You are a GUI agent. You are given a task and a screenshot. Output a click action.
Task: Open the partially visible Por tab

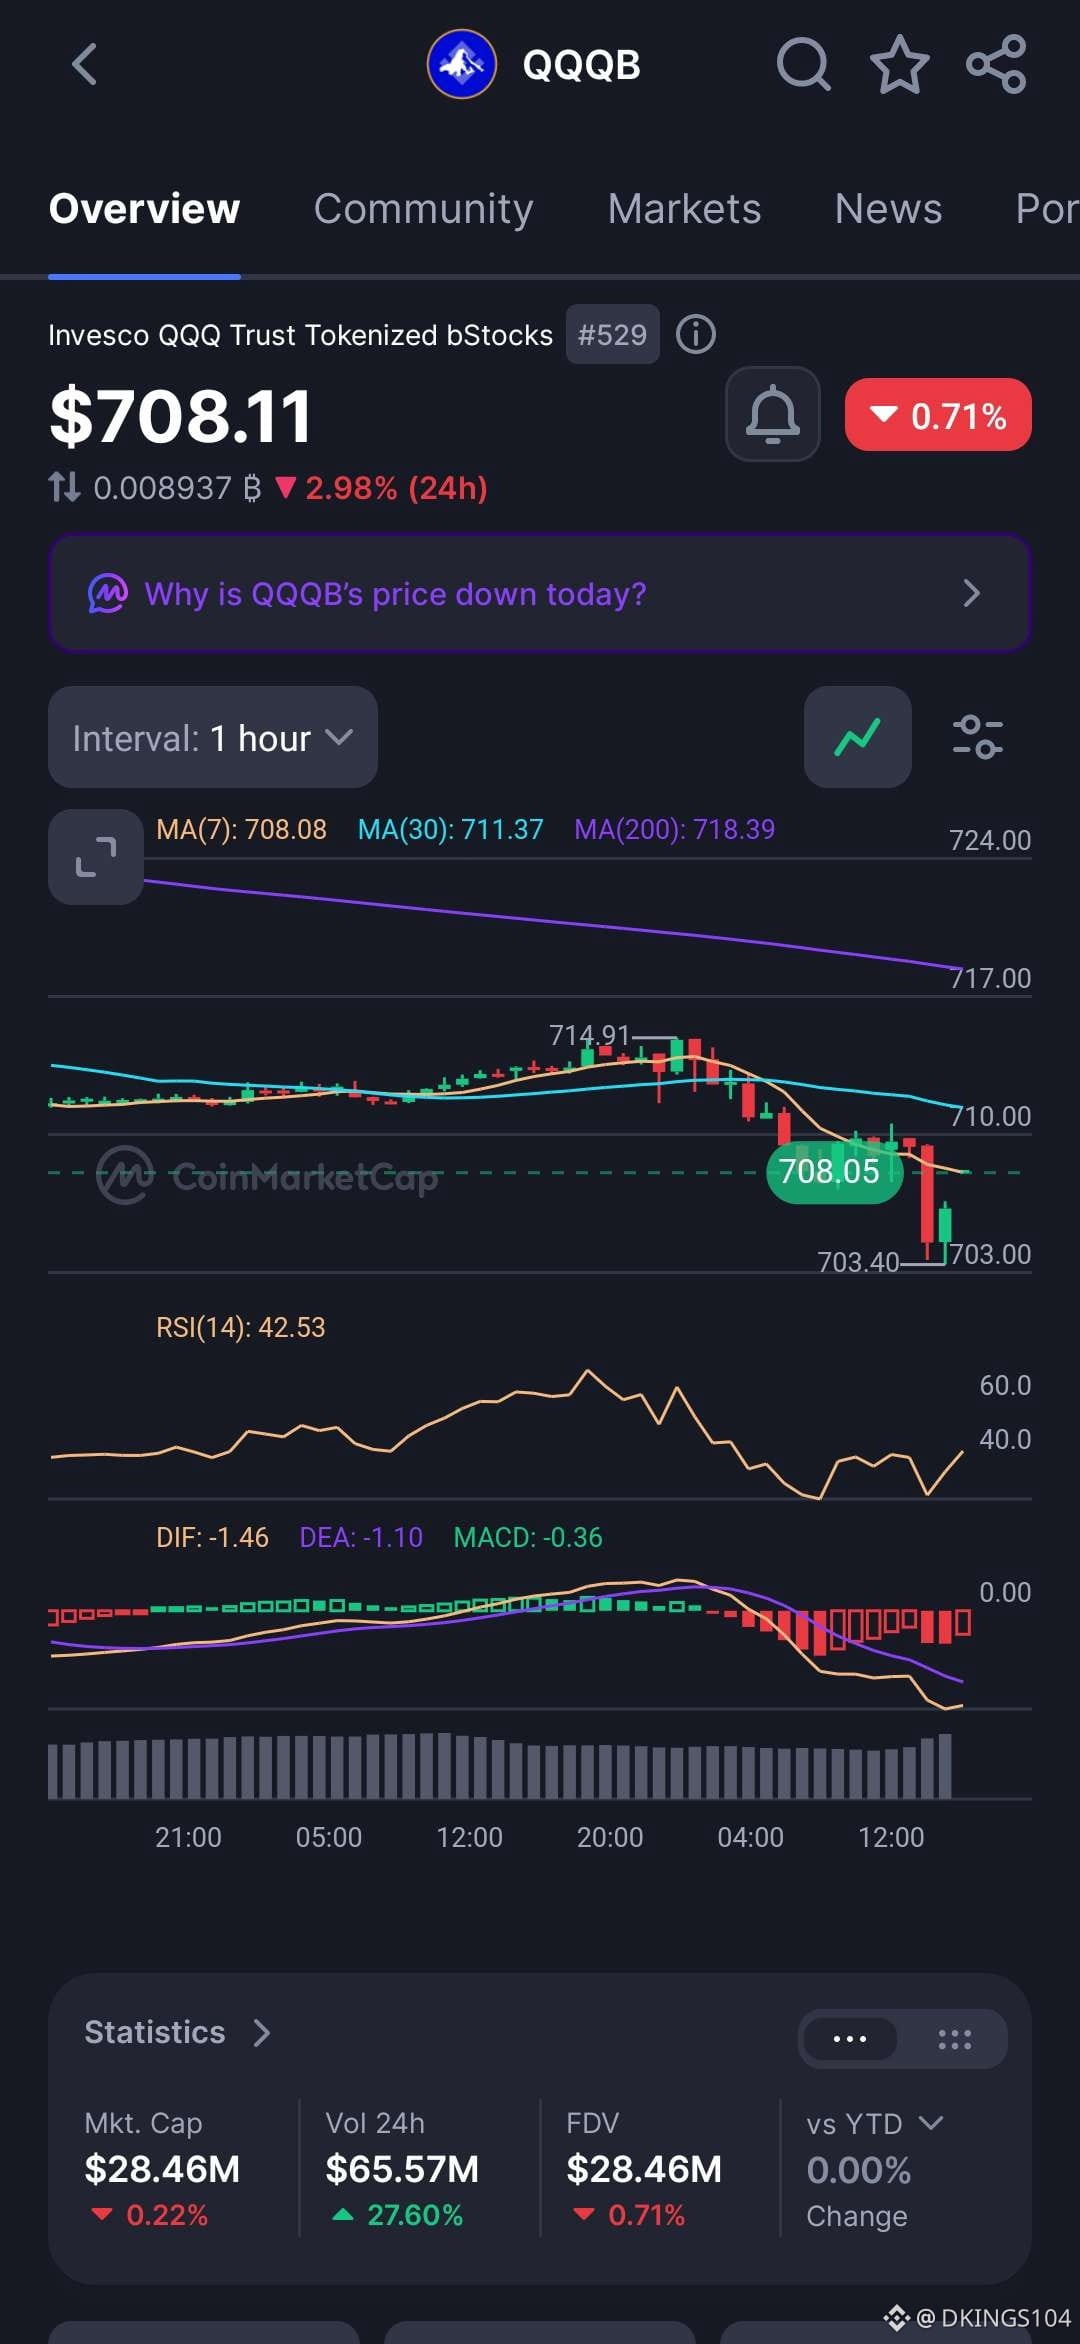coord(1047,208)
